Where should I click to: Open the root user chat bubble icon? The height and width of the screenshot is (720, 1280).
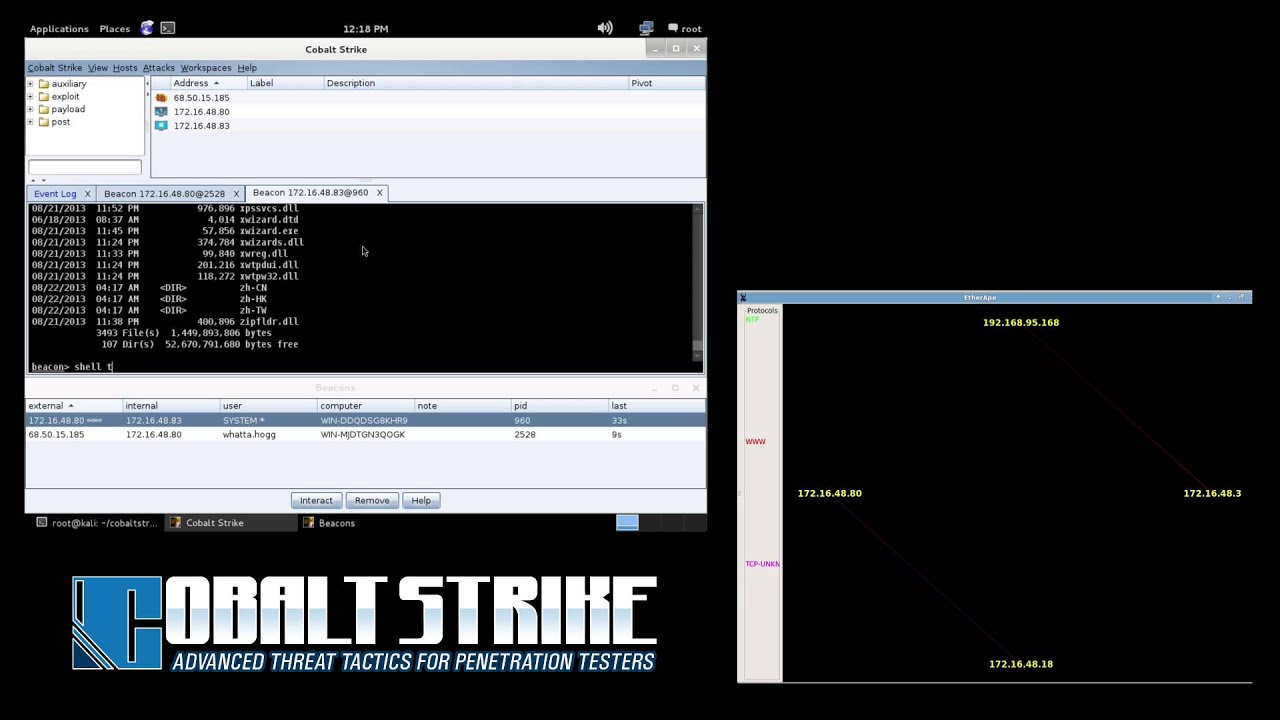(x=673, y=28)
